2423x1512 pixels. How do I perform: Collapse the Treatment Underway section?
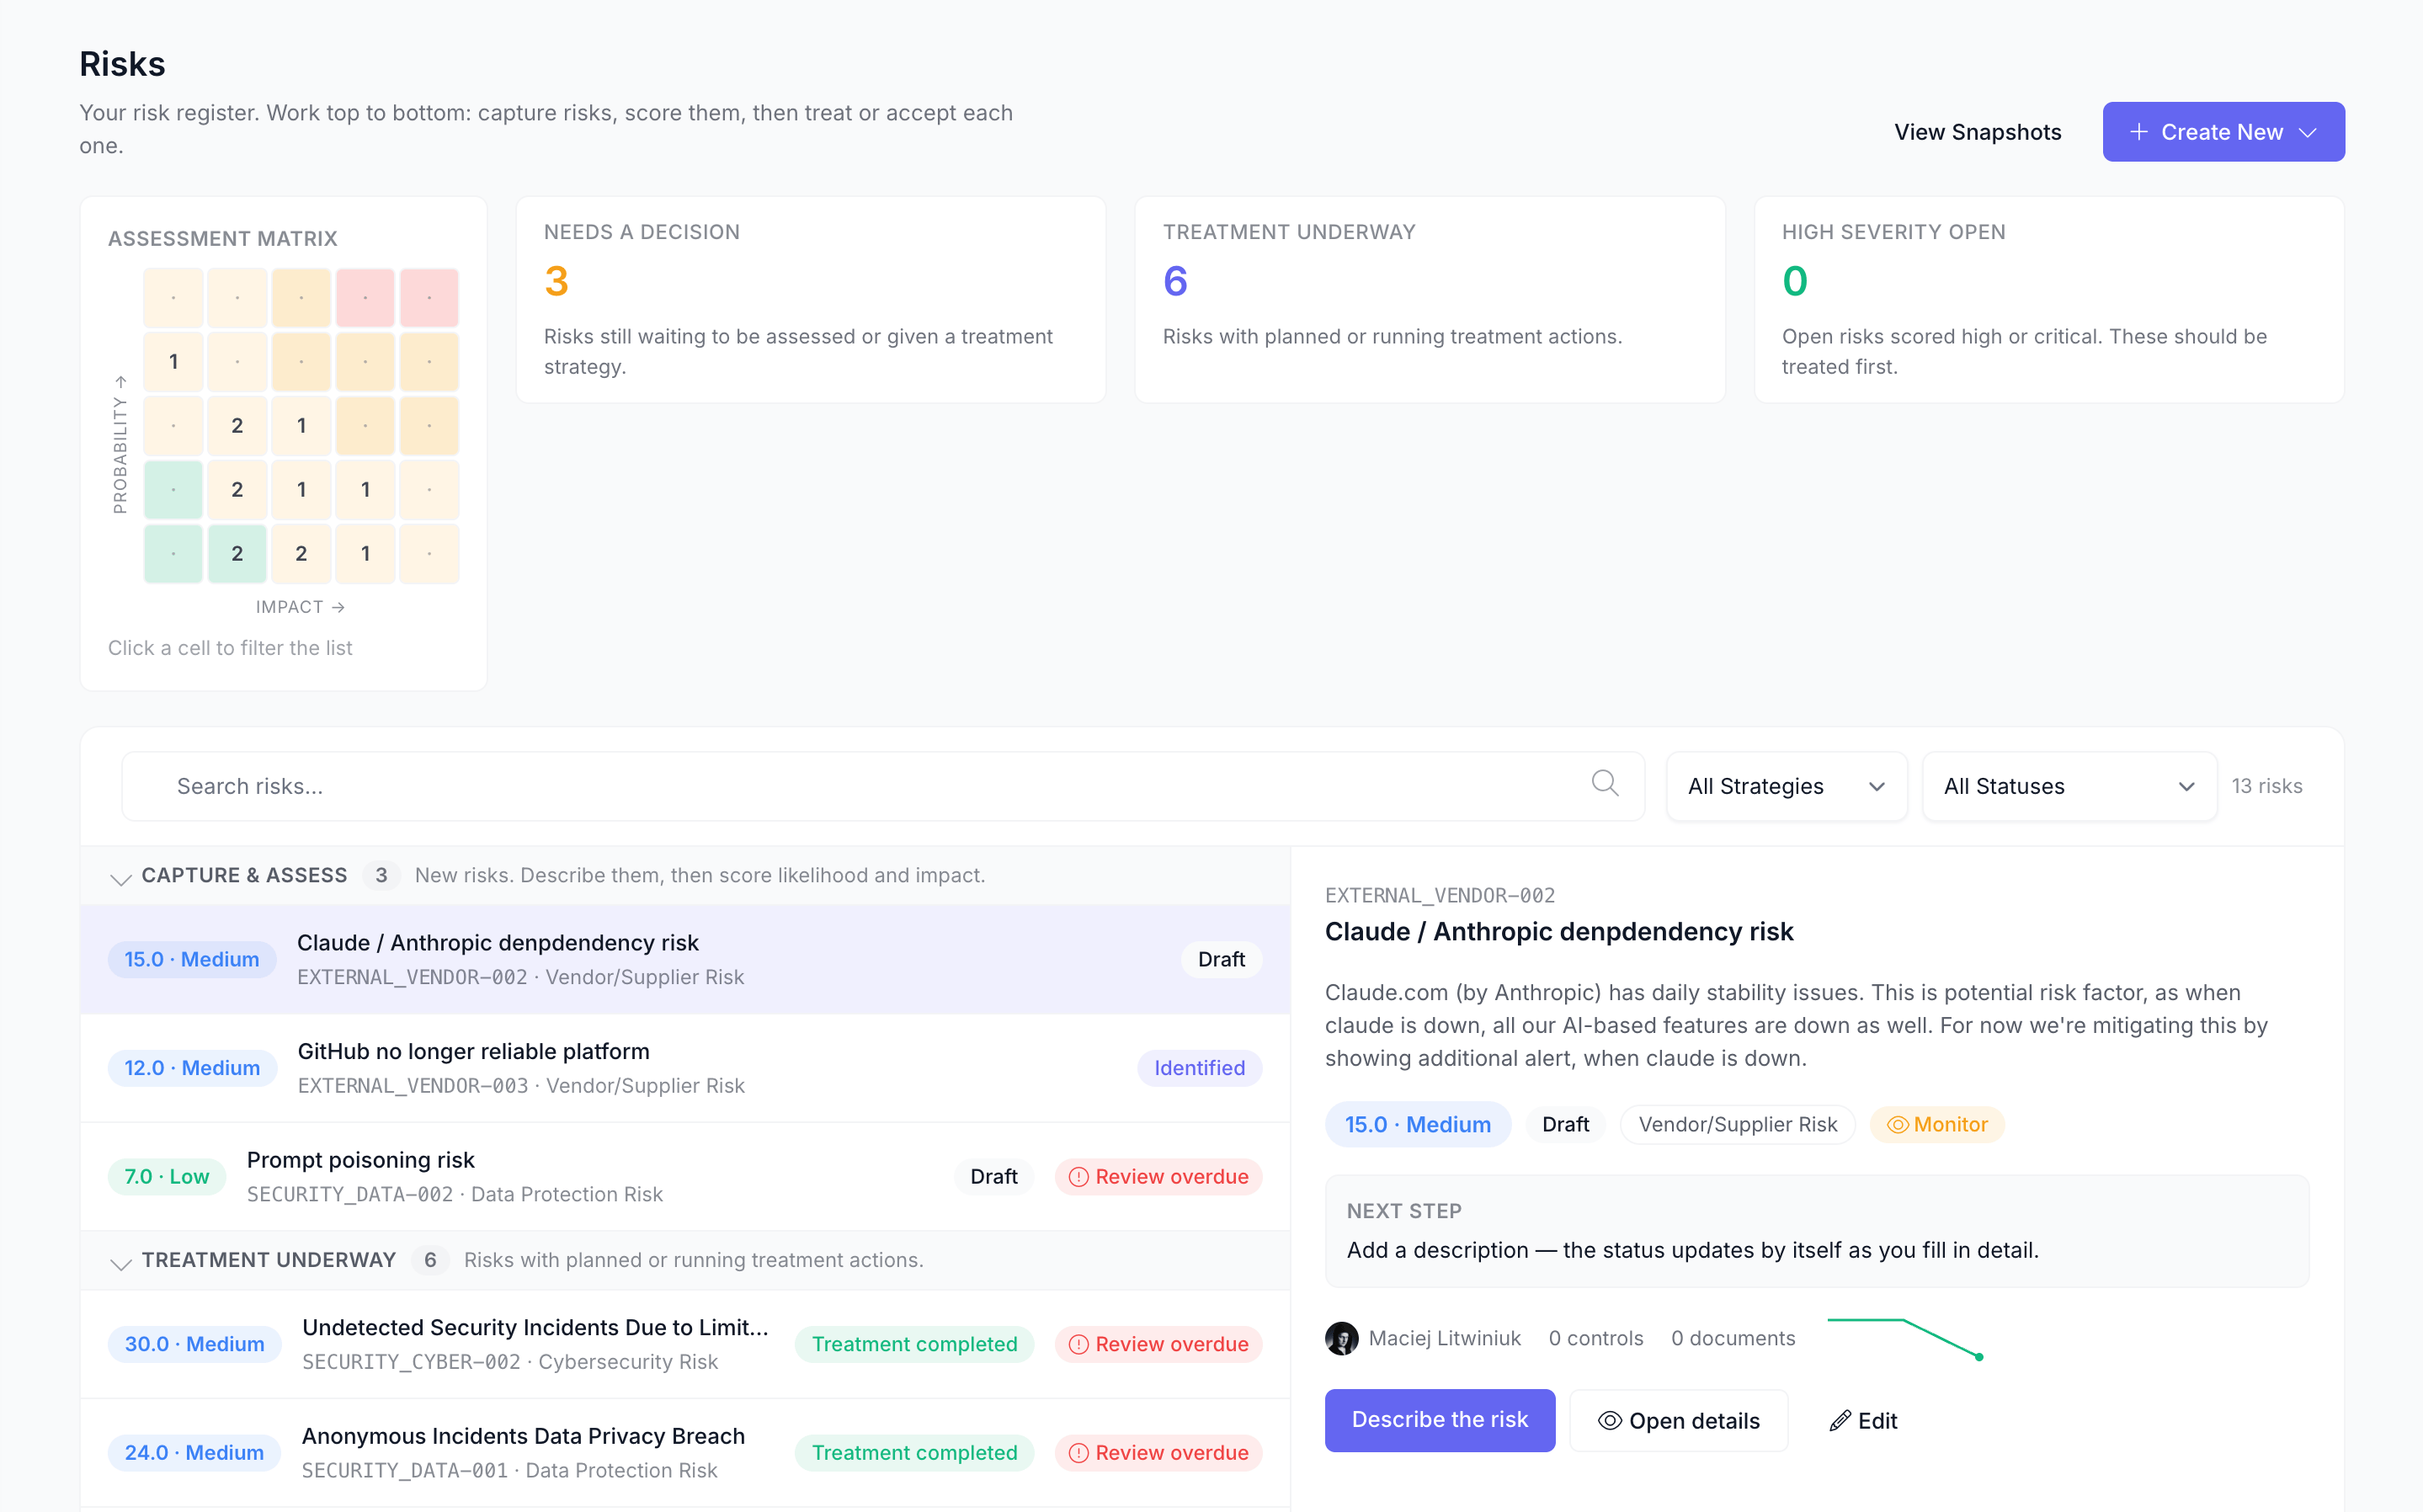pos(120,1262)
